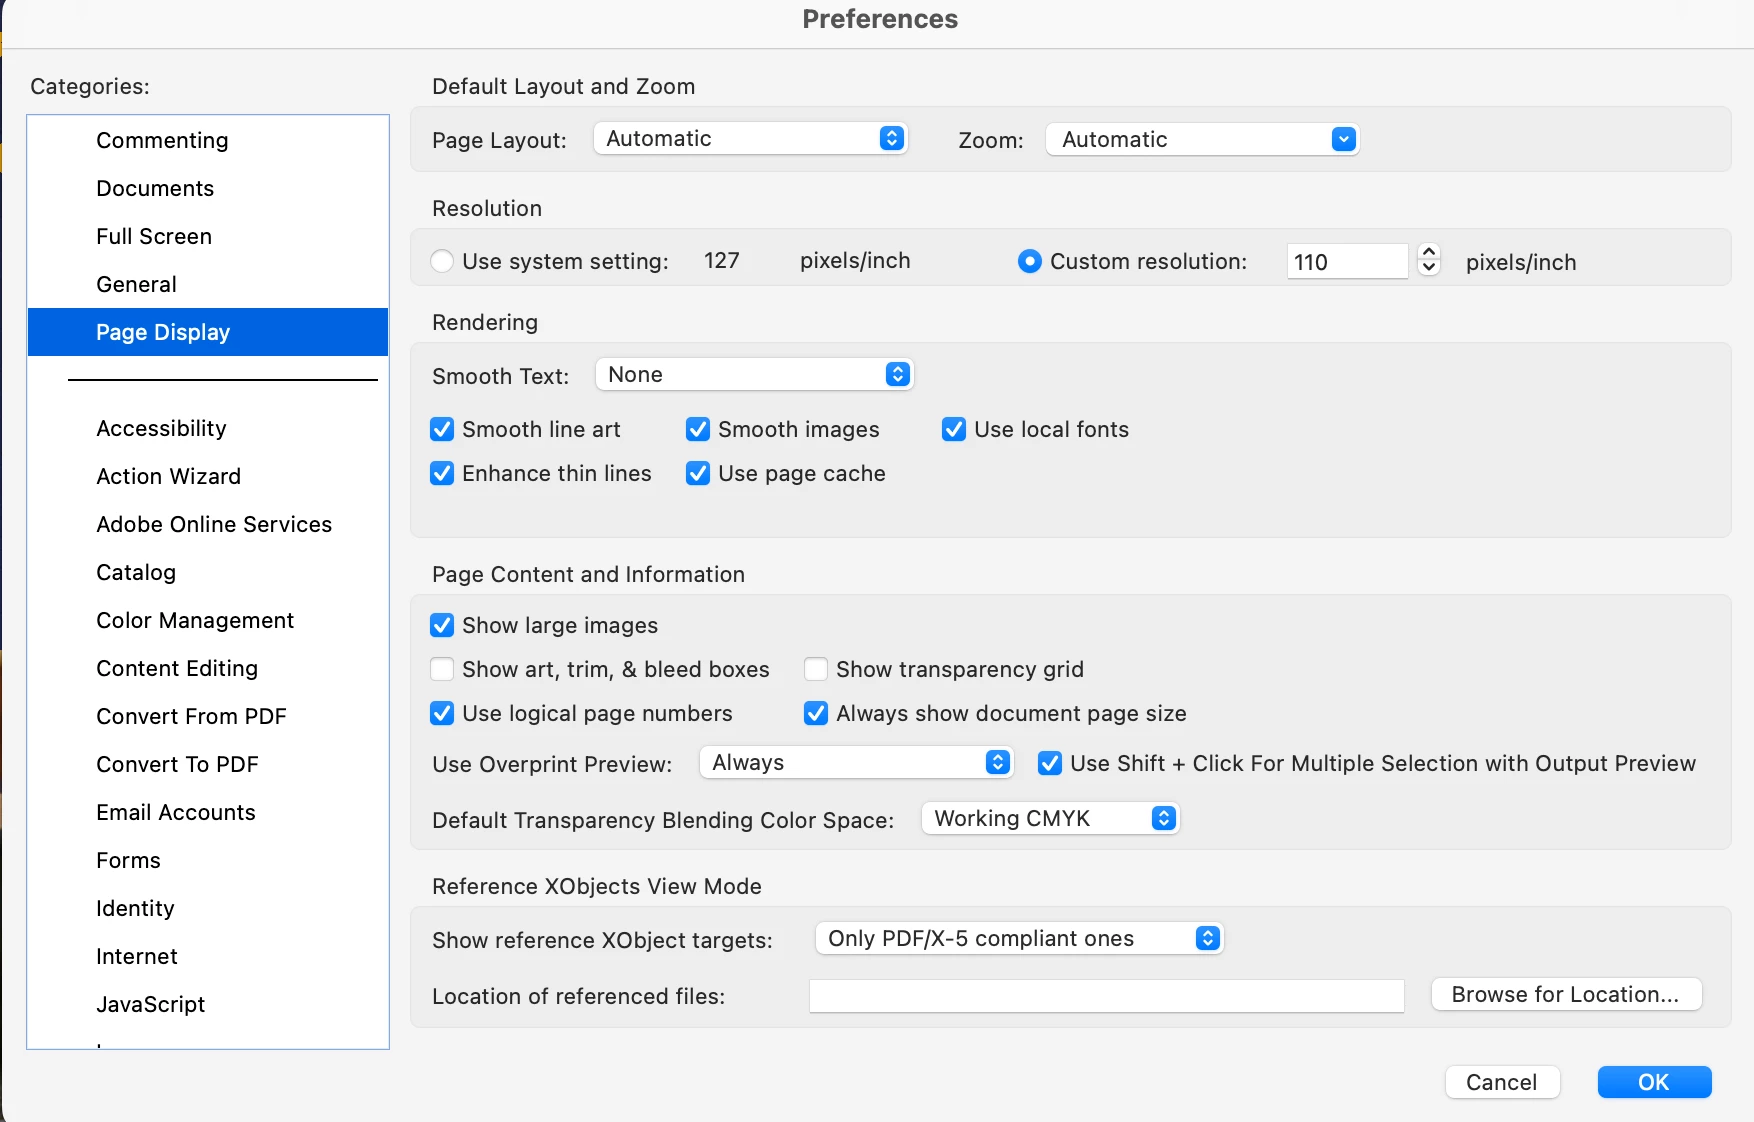Enable Show art, trim, & bleed boxes
1754x1122 pixels.
(442, 669)
